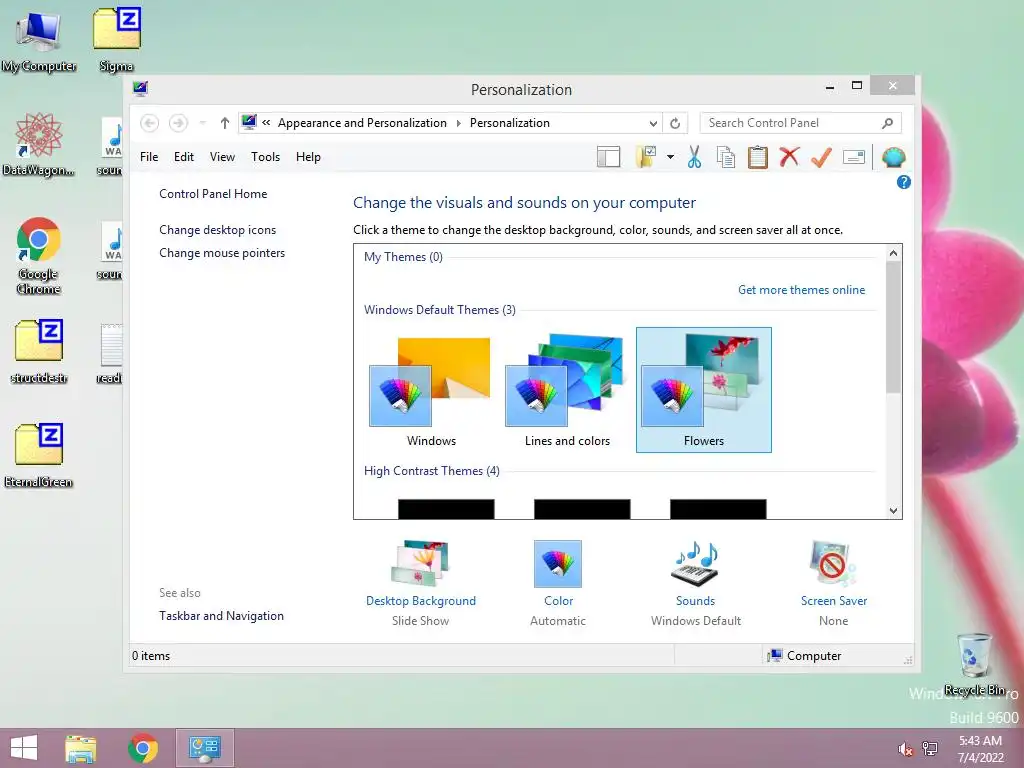Select the Flowers theme

[x=703, y=391]
